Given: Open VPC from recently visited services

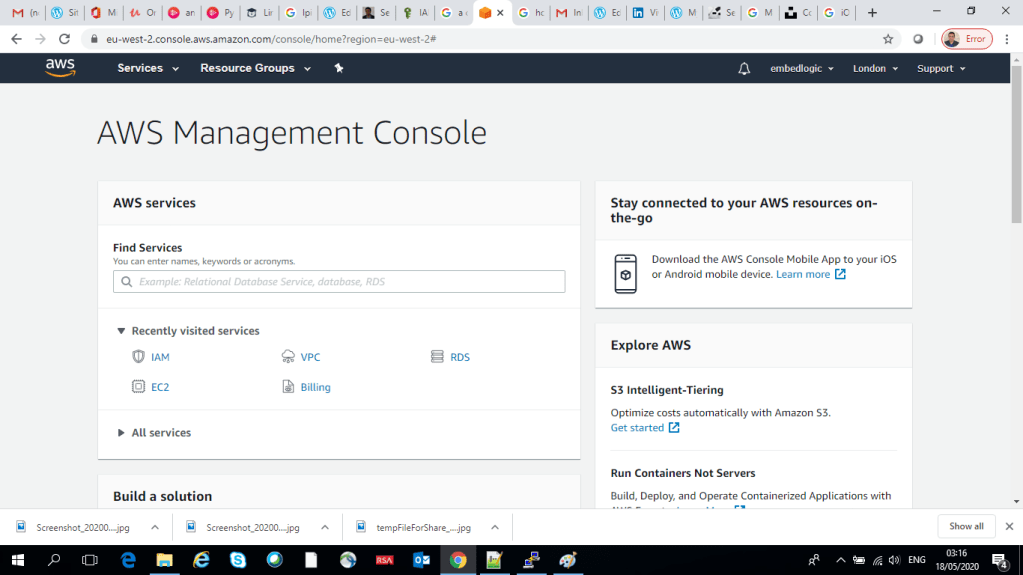Looking at the screenshot, I should 310,357.
